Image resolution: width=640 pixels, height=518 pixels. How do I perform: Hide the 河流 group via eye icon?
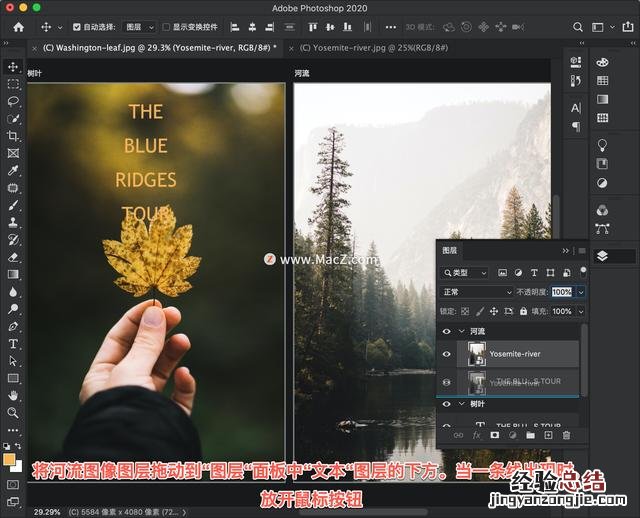[x=447, y=331]
